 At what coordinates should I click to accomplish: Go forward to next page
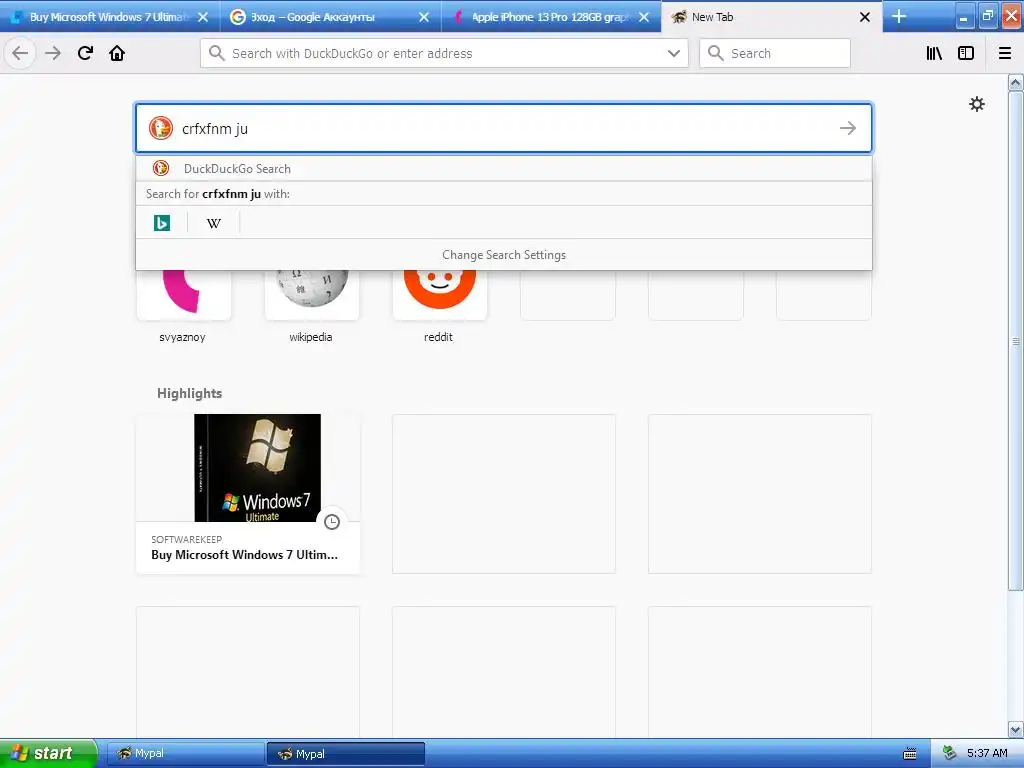(x=53, y=54)
